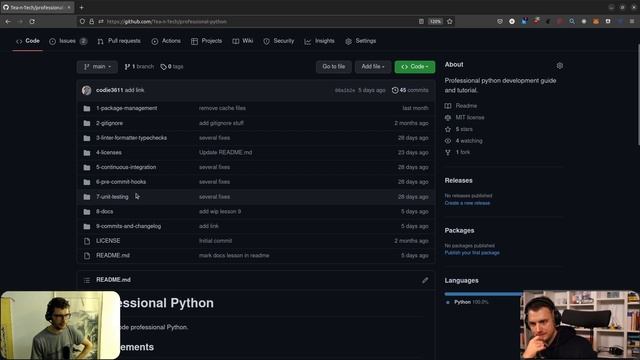
Task: Open the codie3611 profile link
Action: [109, 90]
